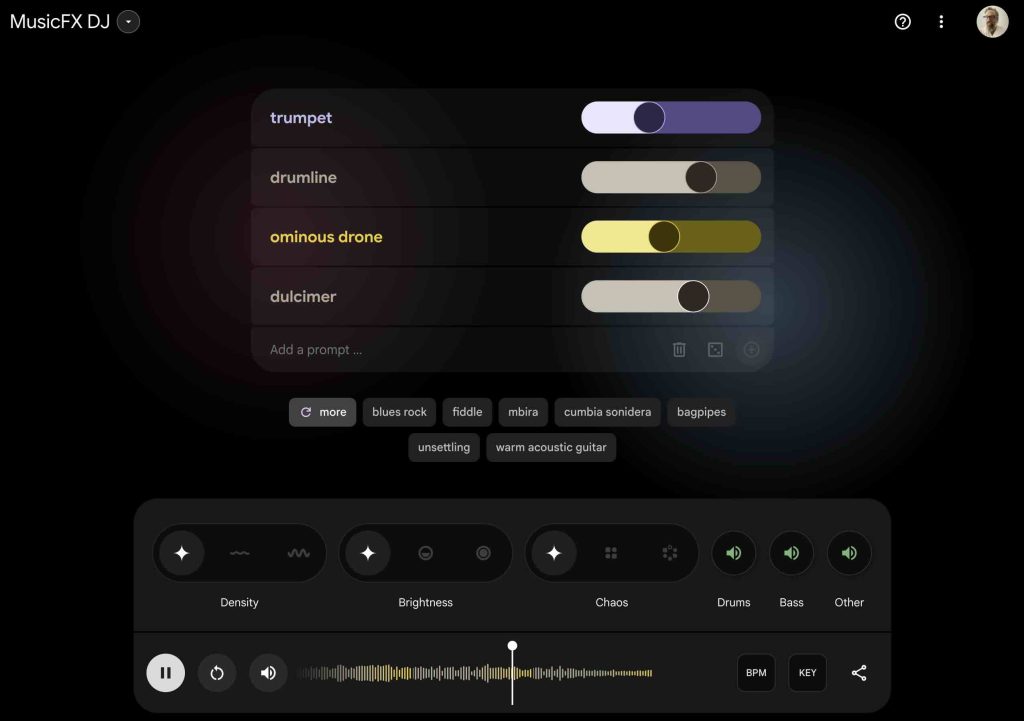Open the user profile avatar
The width and height of the screenshot is (1024, 721).
pos(992,22)
